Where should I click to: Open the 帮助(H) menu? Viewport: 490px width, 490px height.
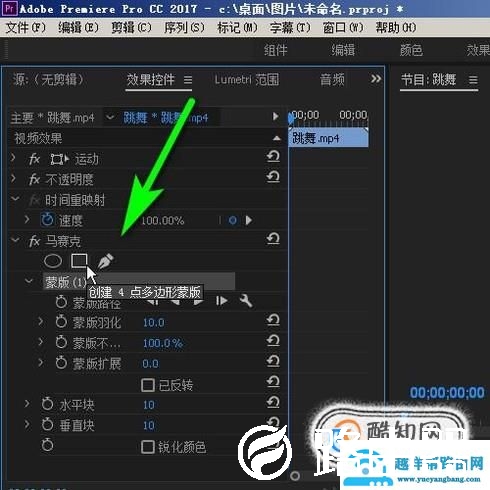(396, 27)
